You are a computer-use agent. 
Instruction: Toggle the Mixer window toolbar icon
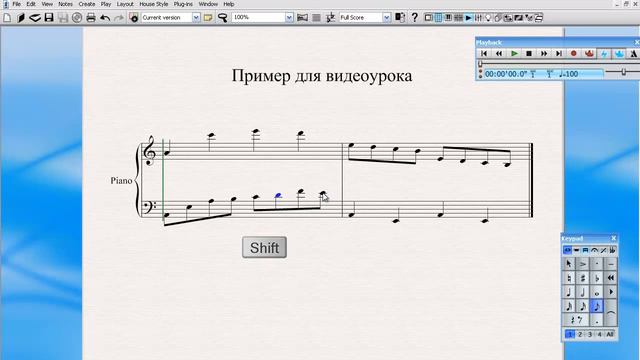point(478,18)
